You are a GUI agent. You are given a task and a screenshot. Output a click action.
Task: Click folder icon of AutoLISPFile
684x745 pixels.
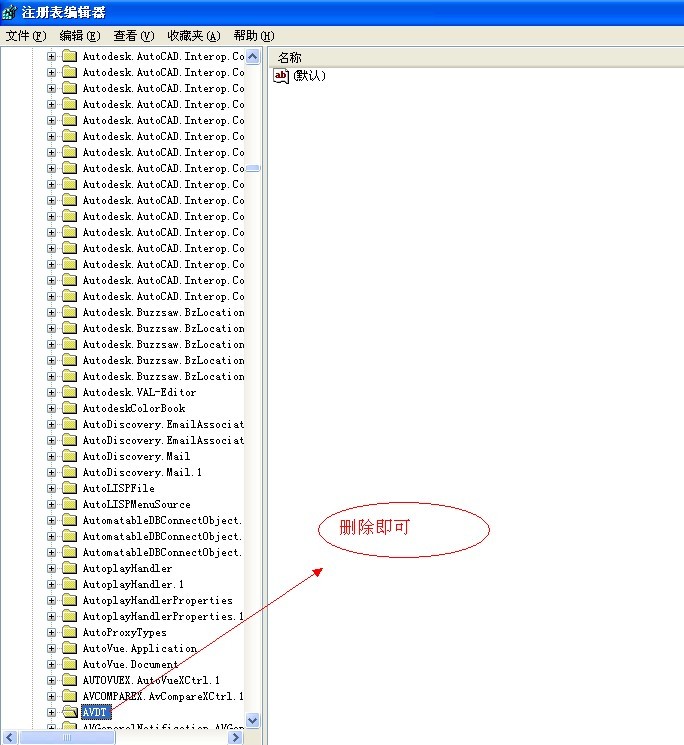click(70, 488)
